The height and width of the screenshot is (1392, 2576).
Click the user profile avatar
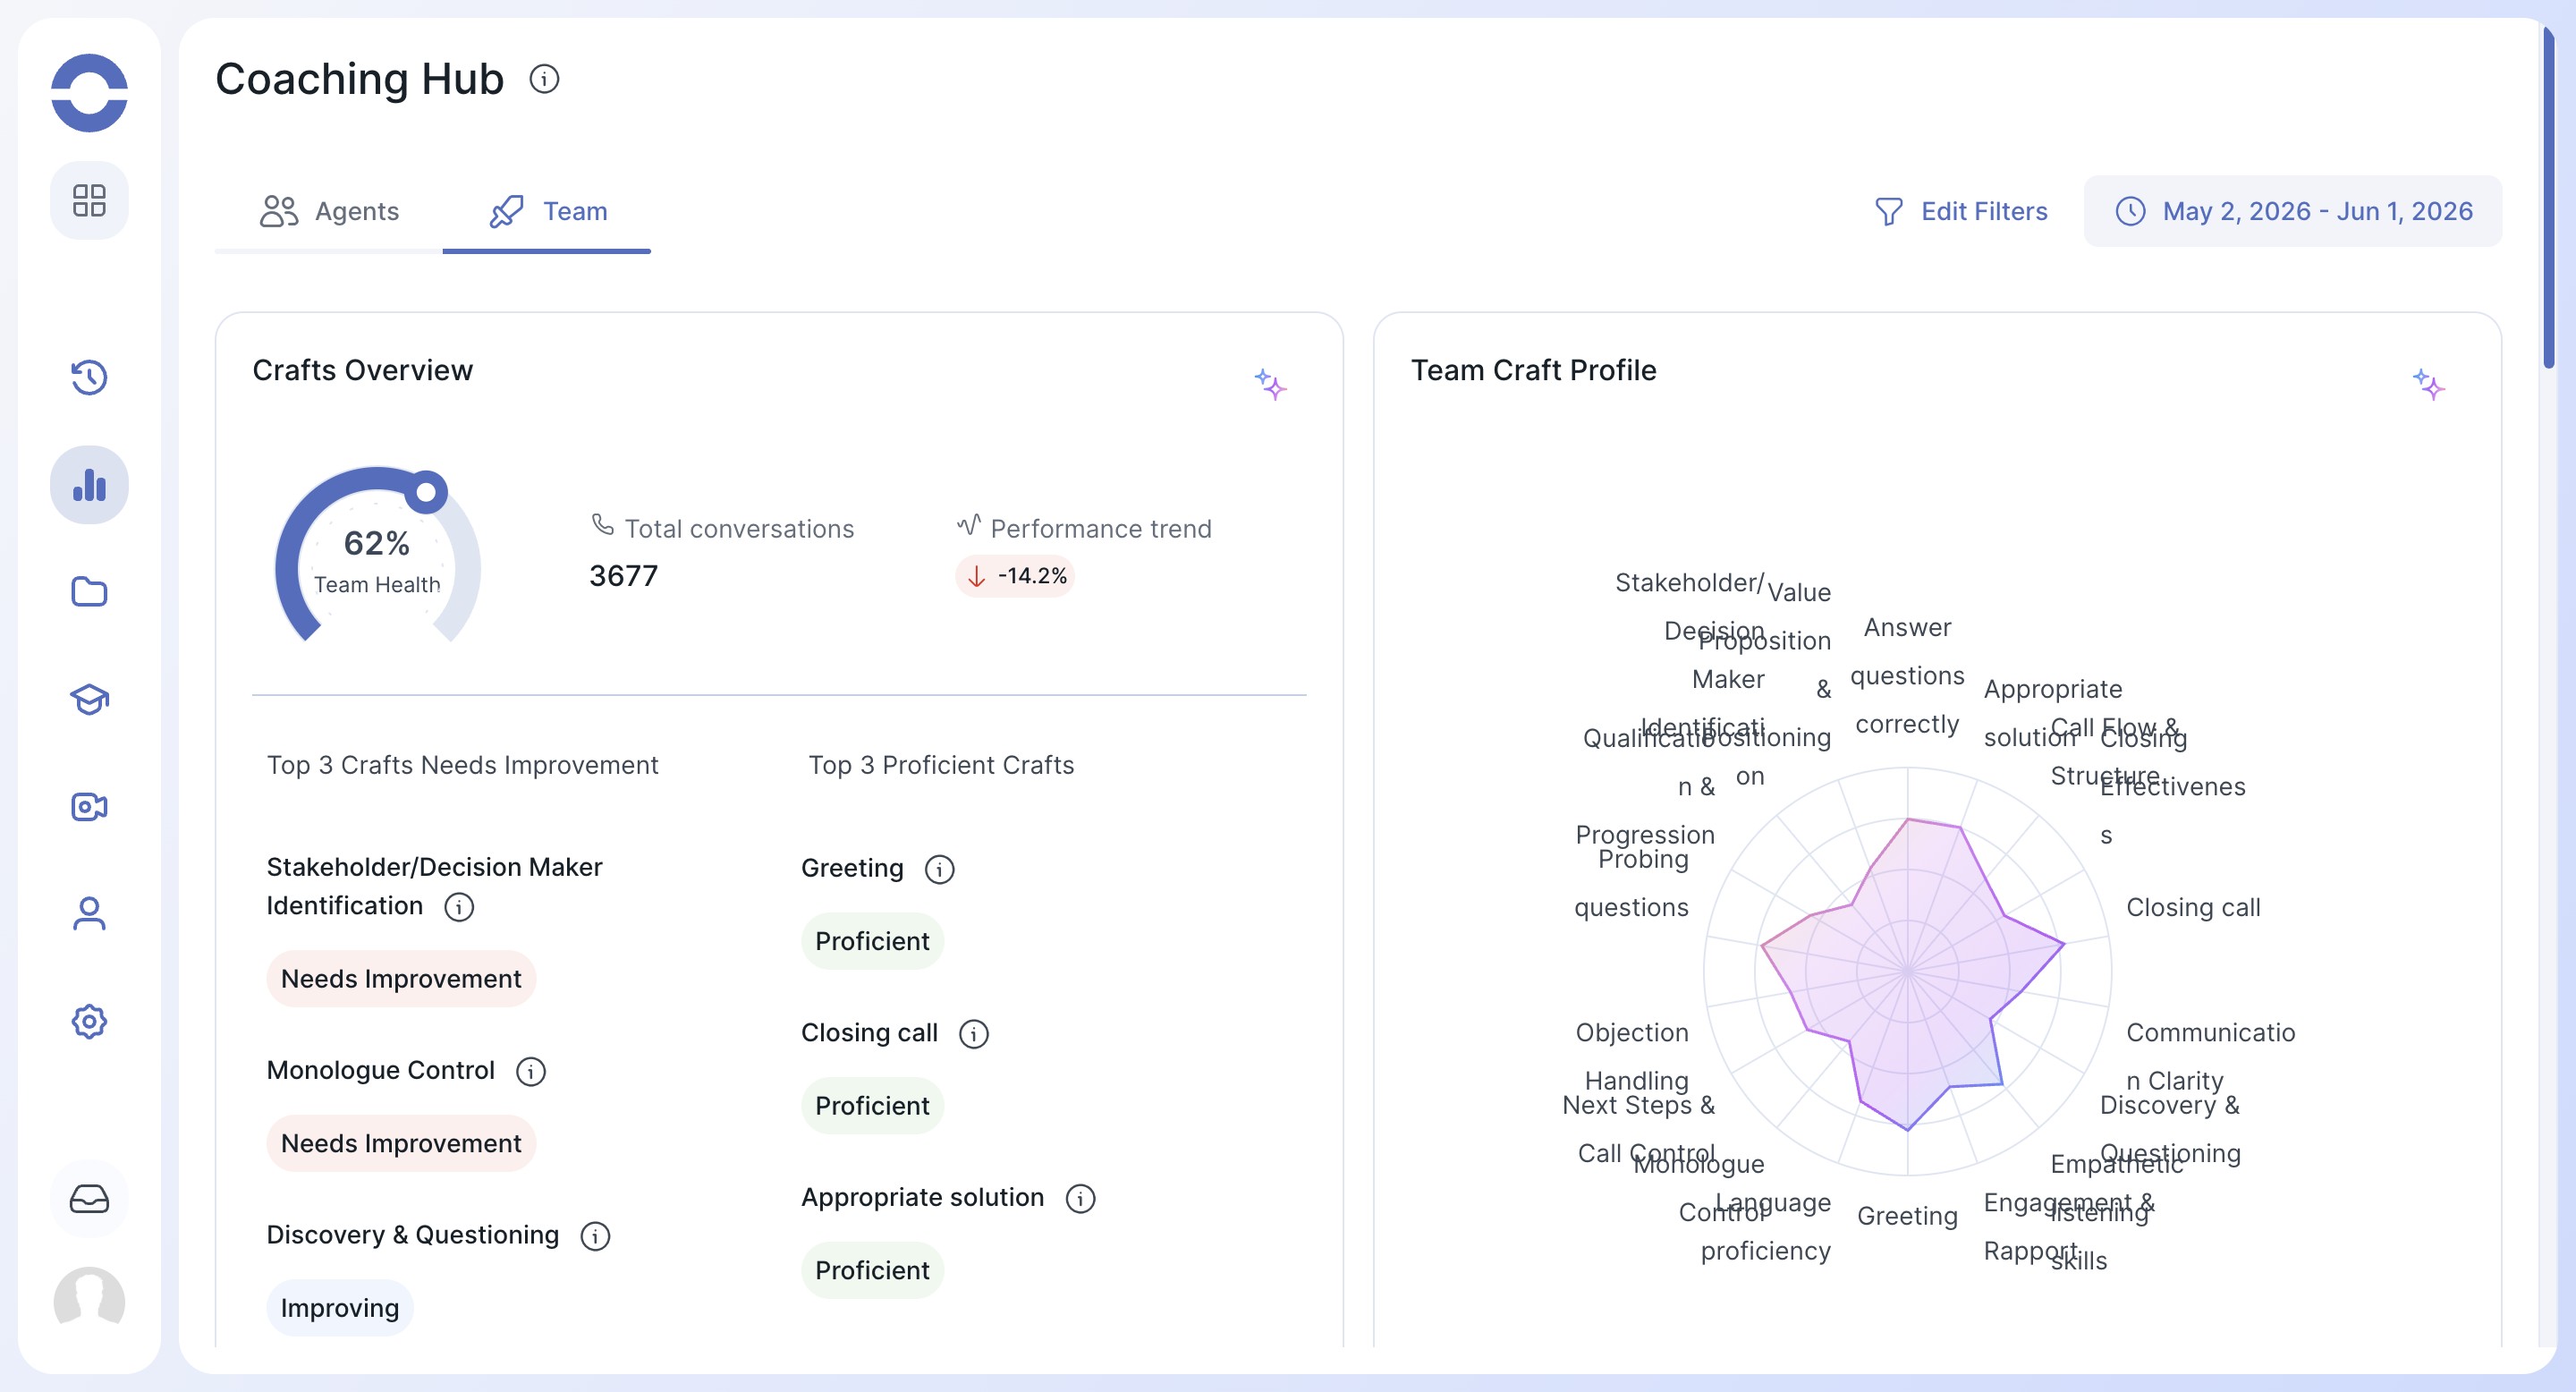click(89, 1301)
